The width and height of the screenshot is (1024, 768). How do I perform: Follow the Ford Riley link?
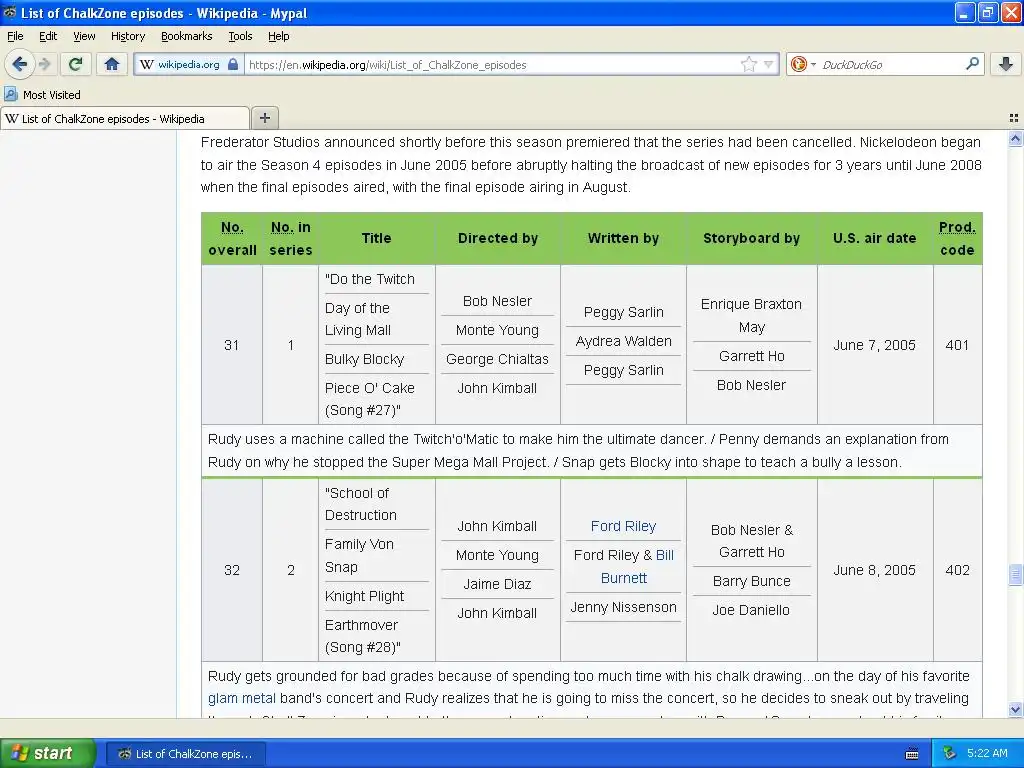(623, 526)
